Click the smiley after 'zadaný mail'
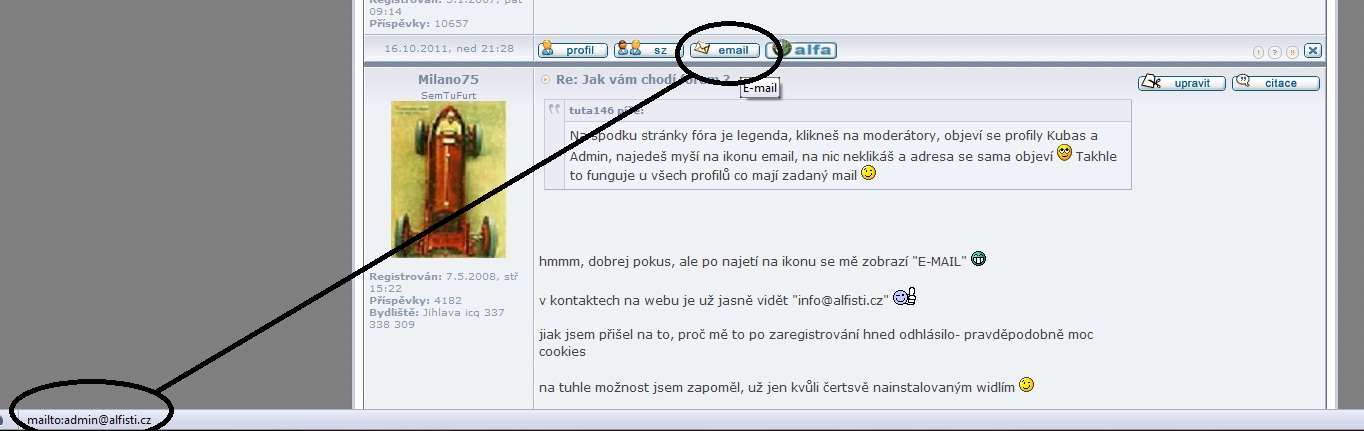Screen dimensions: 1364x431 868,173
